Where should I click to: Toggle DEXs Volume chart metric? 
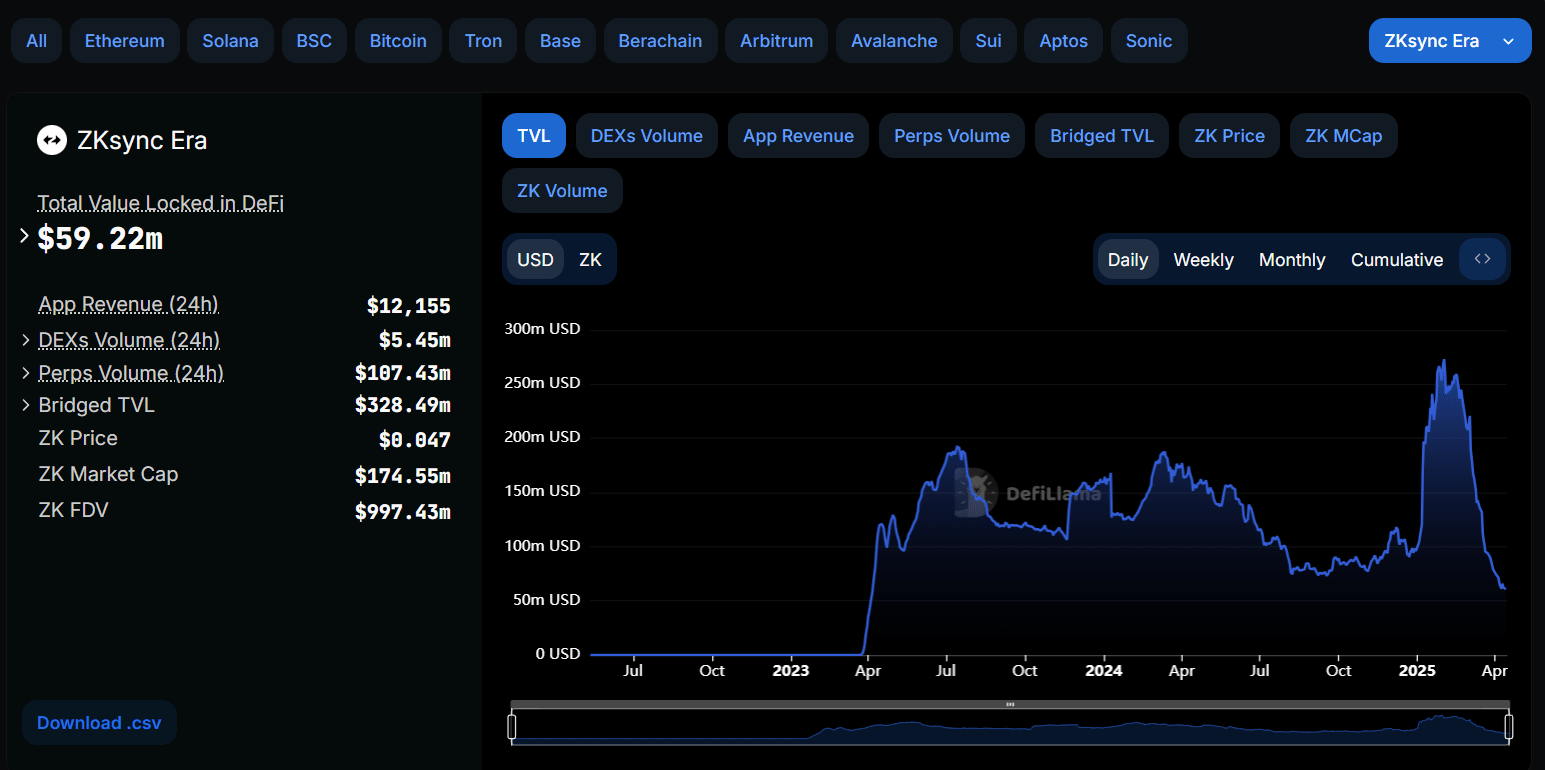pyautogui.click(x=647, y=136)
